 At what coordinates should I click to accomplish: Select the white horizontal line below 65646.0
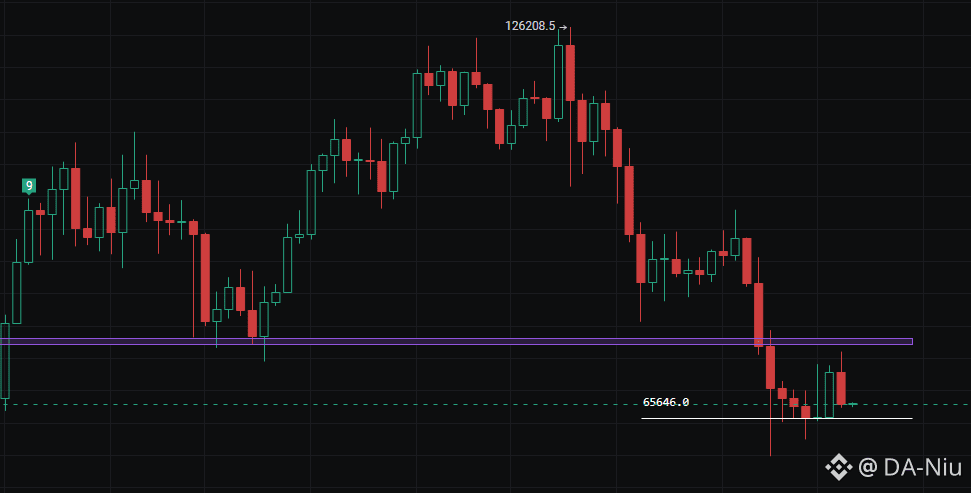pyautogui.click(x=777, y=419)
